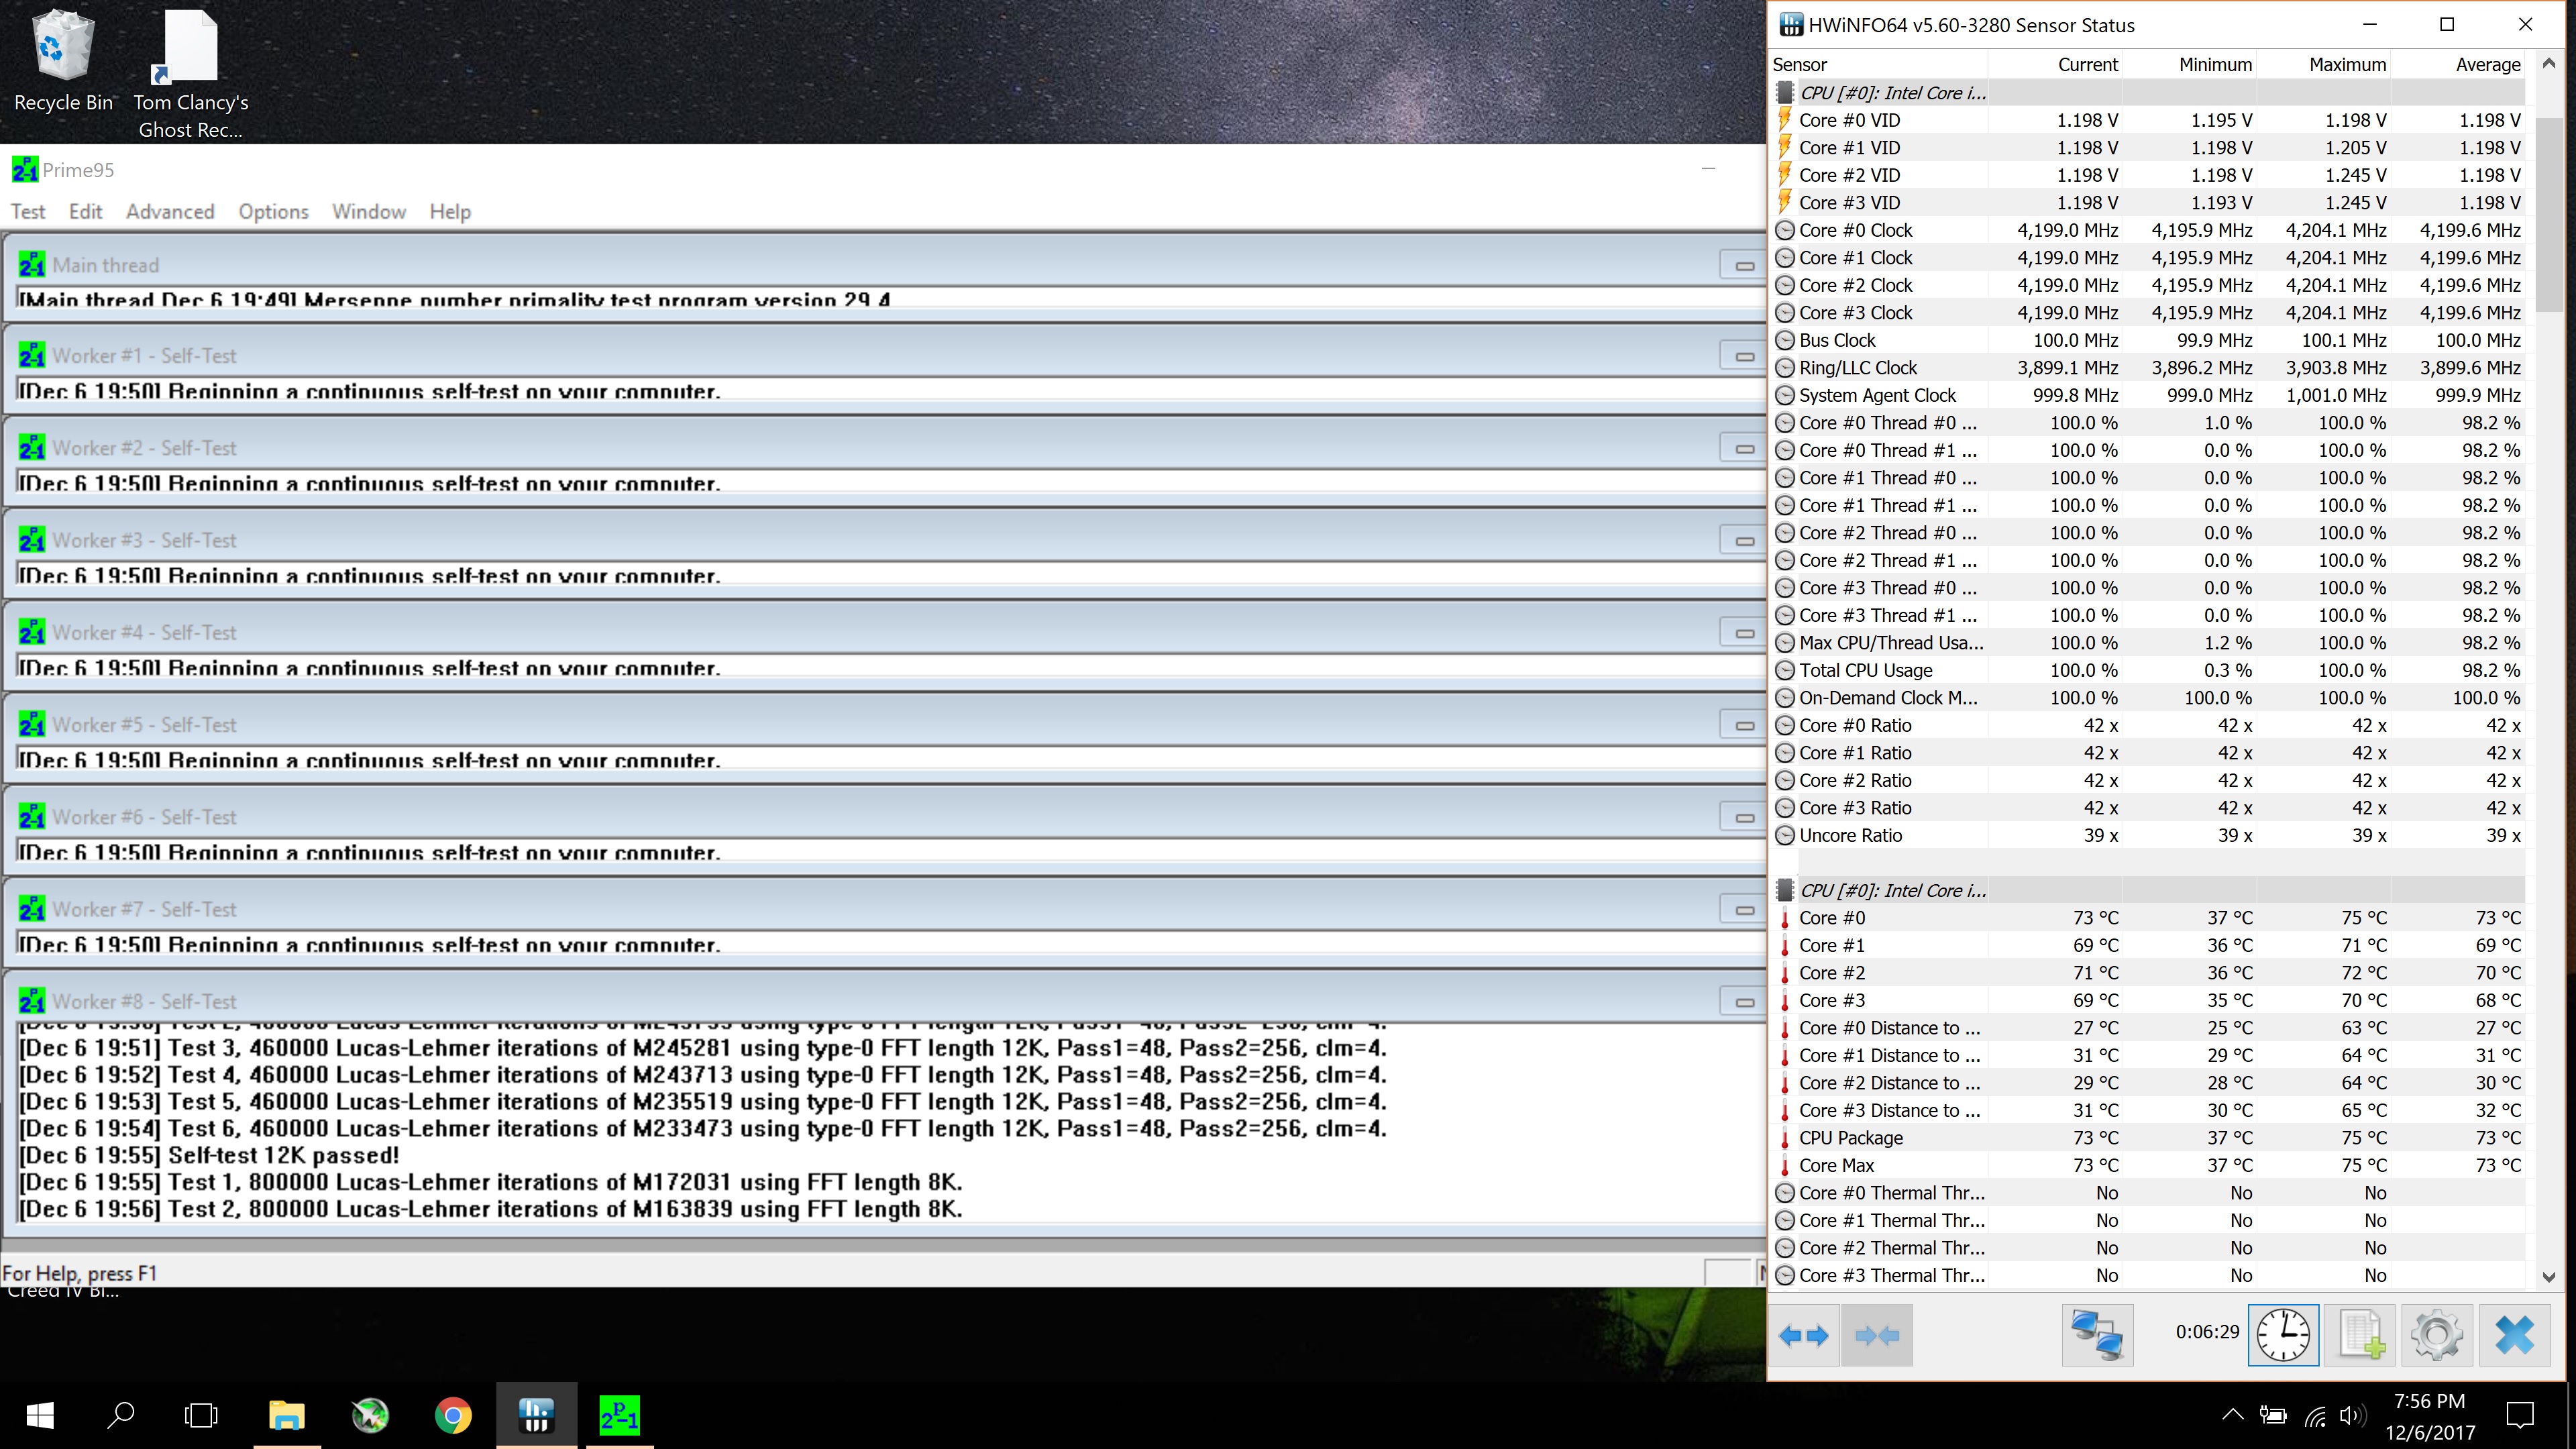Minimize the Worker #2 Self-Test window
The width and height of the screenshot is (2576, 1449).
pos(1744,448)
